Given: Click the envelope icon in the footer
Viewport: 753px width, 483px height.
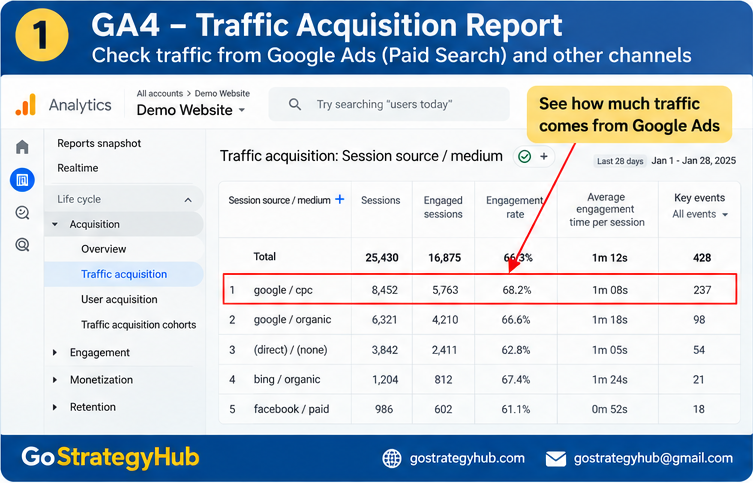Looking at the screenshot, I should coord(556,459).
